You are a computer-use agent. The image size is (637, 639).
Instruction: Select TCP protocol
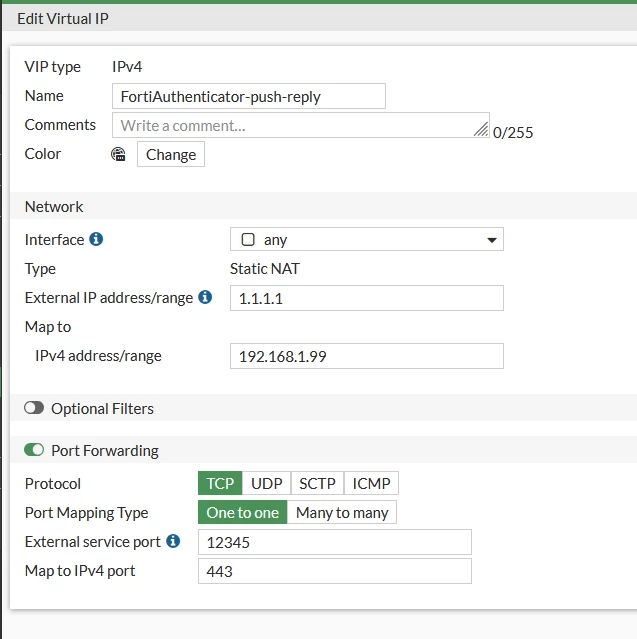(x=220, y=483)
